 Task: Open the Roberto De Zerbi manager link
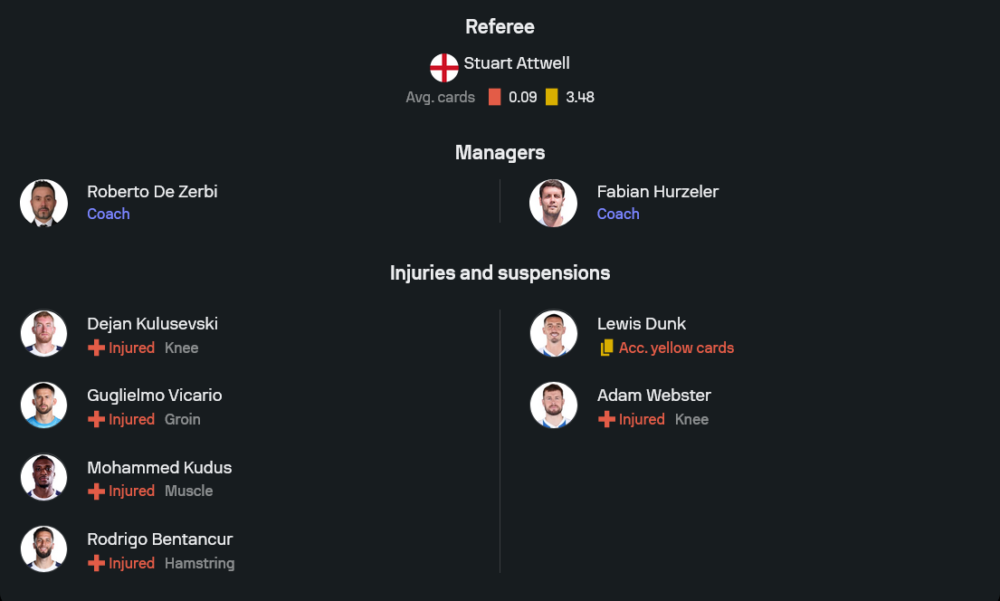point(152,192)
